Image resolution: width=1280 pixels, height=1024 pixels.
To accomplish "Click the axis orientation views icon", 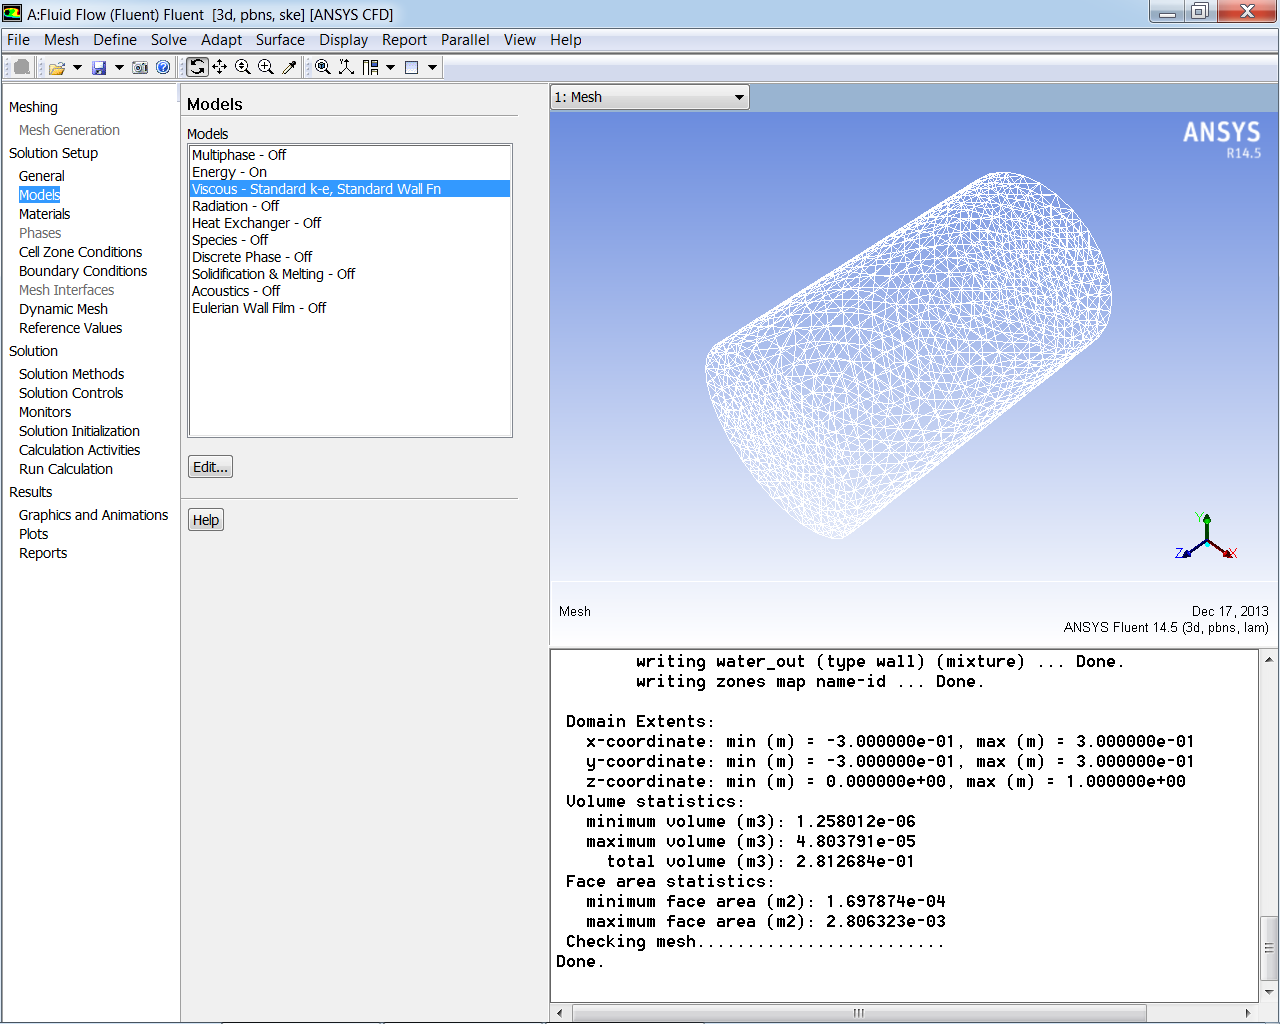I will pyautogui.click(x=346, y=67).
